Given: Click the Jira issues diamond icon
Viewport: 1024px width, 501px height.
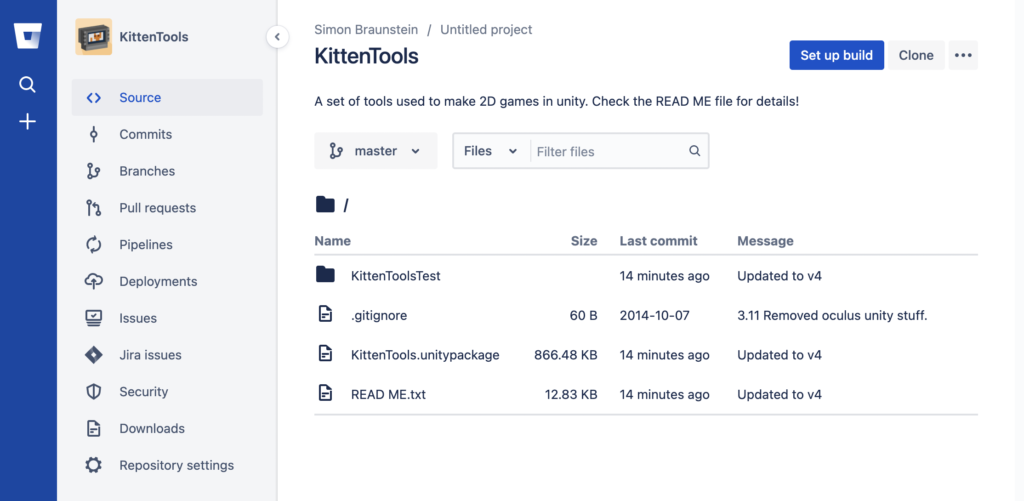Looking at the screenshot, I should [93, 355].
